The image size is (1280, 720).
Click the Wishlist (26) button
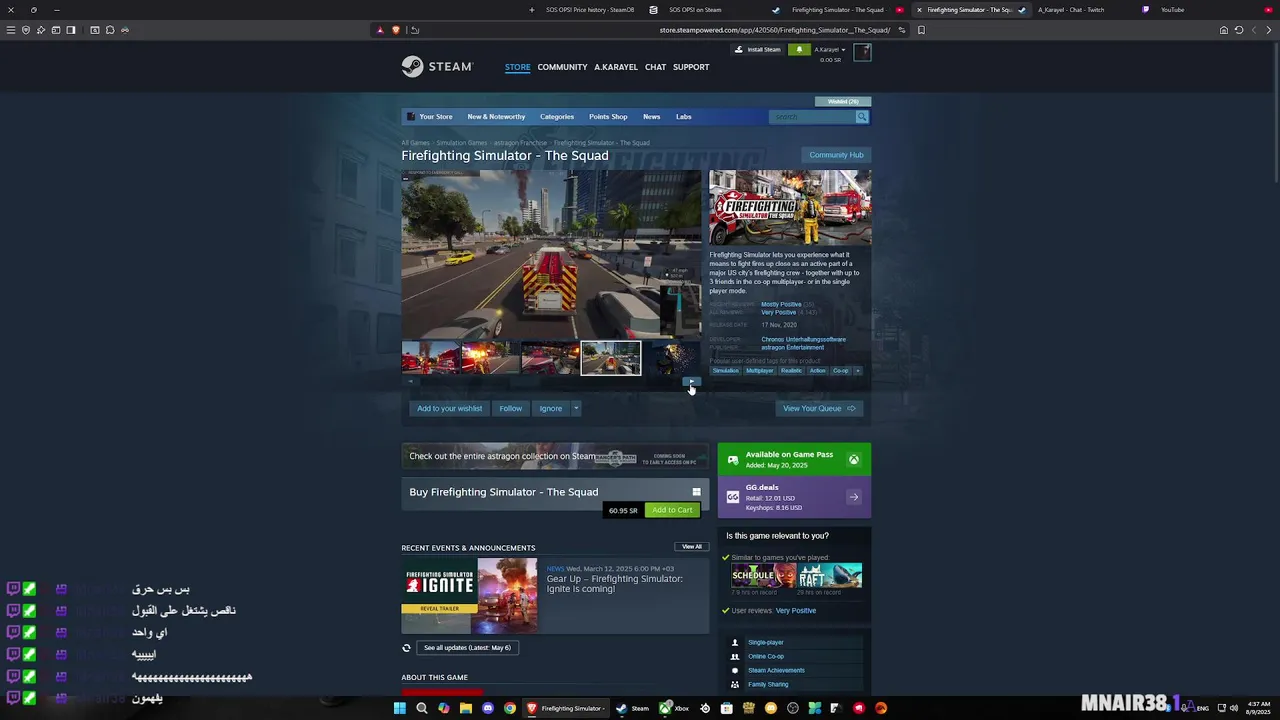point(842,101)
